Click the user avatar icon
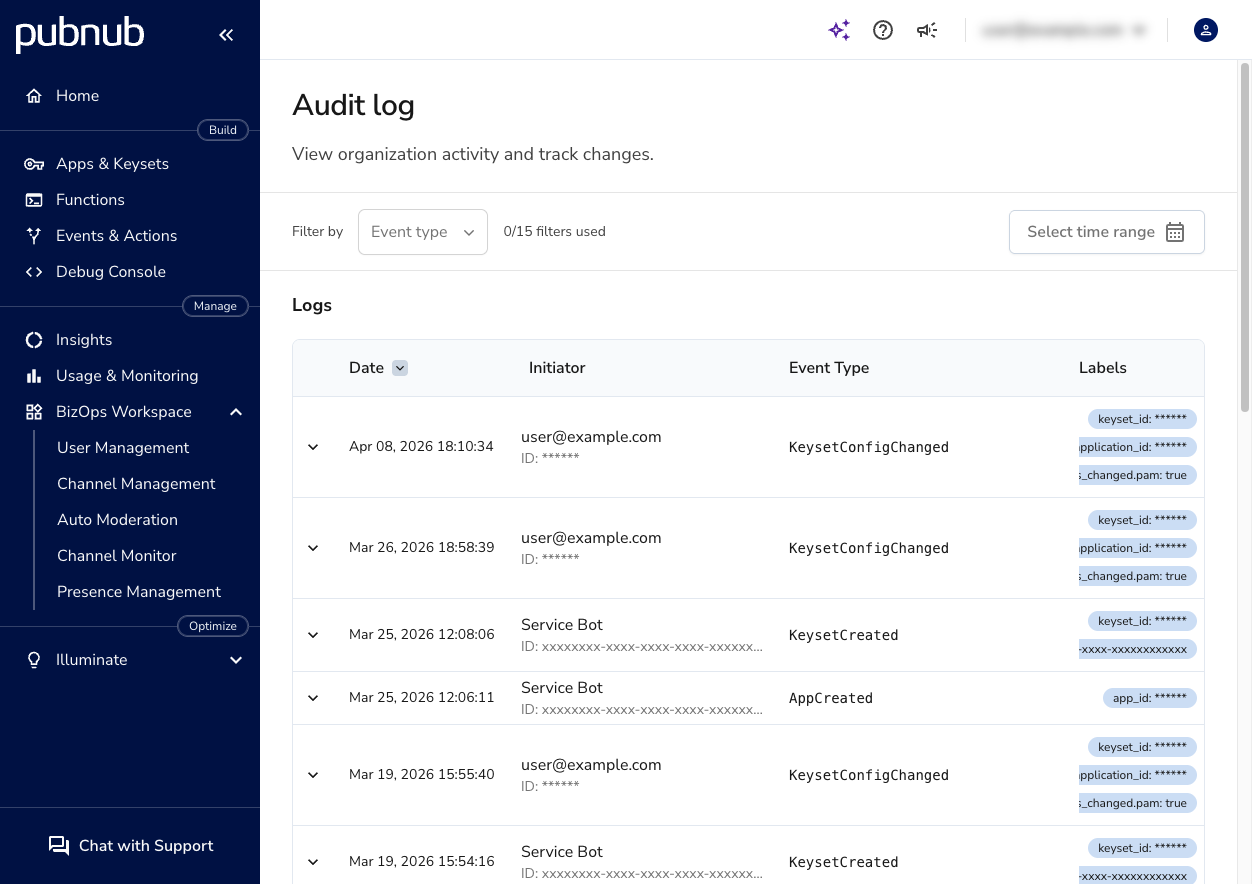The height and width of the screenshot is (884, 1252). pos(1206,30)
